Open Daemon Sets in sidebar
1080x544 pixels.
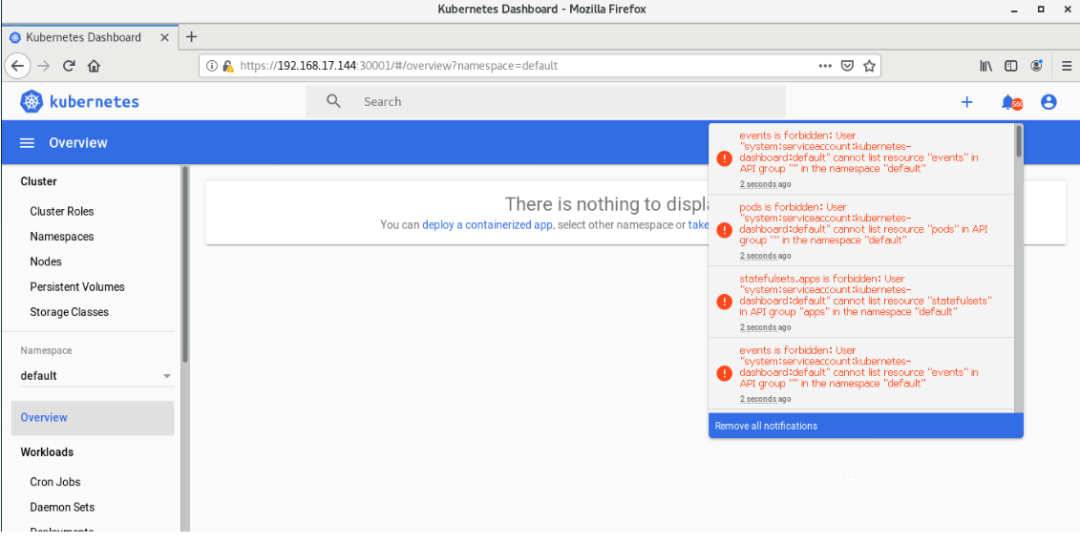pos(62,507)
